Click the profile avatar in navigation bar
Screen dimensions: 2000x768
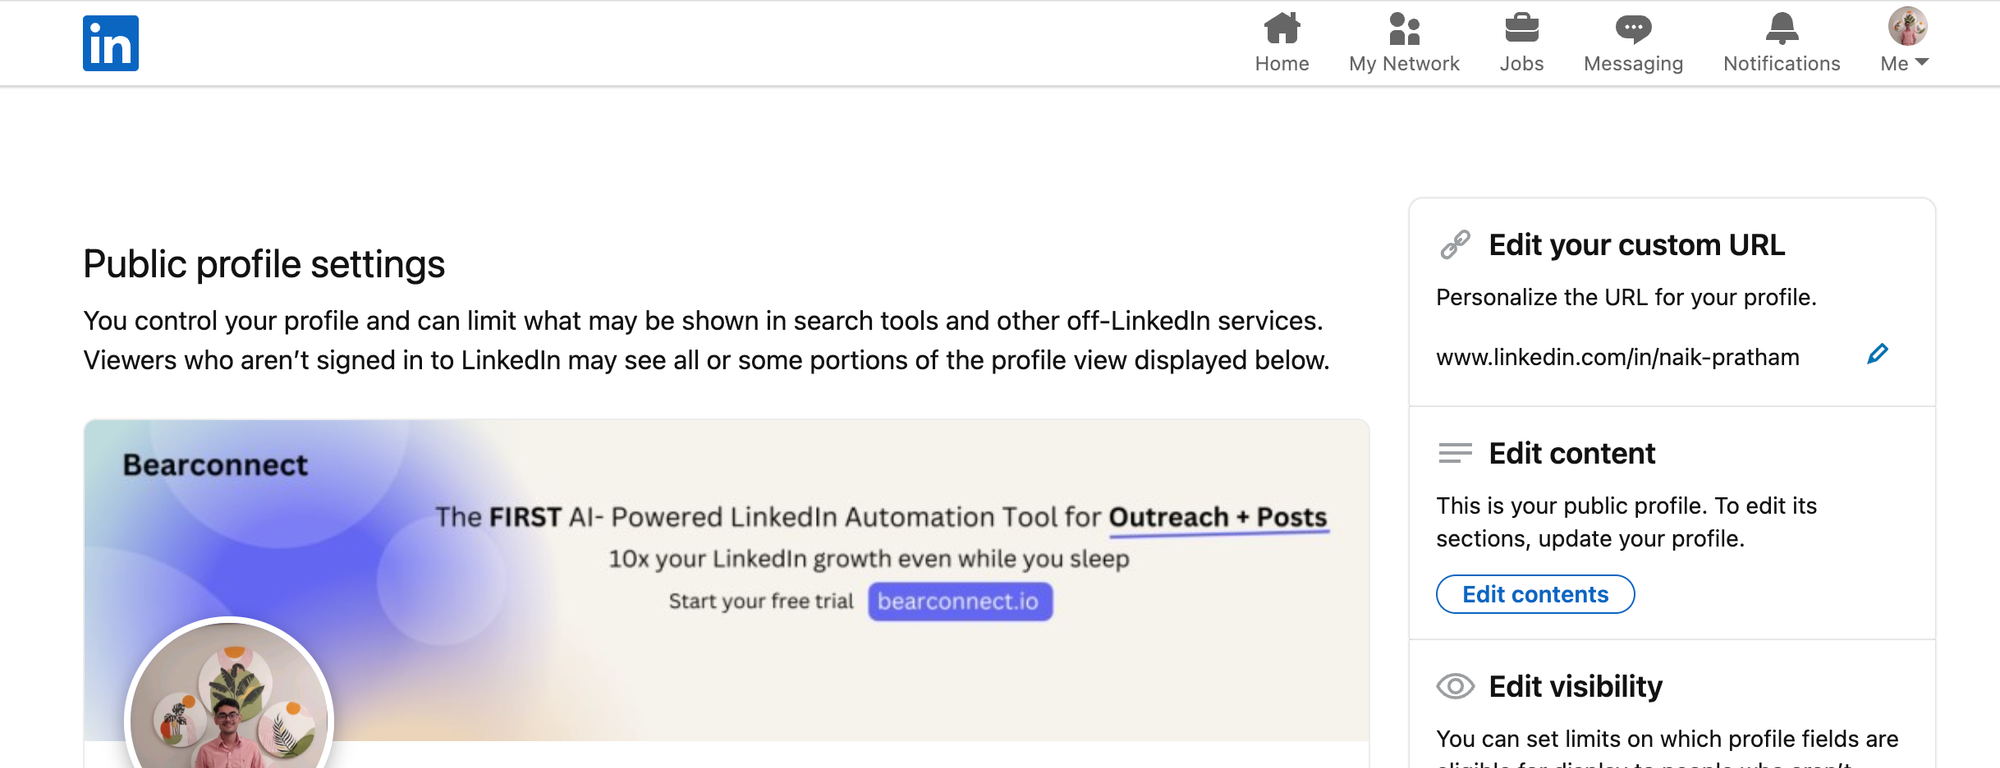coord(1907,27)
